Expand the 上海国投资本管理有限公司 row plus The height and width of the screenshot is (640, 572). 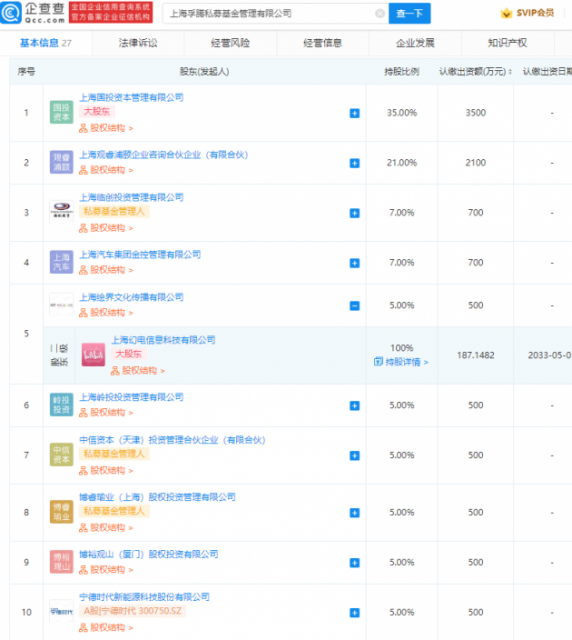pyautogui.click(x=354, y=113)
